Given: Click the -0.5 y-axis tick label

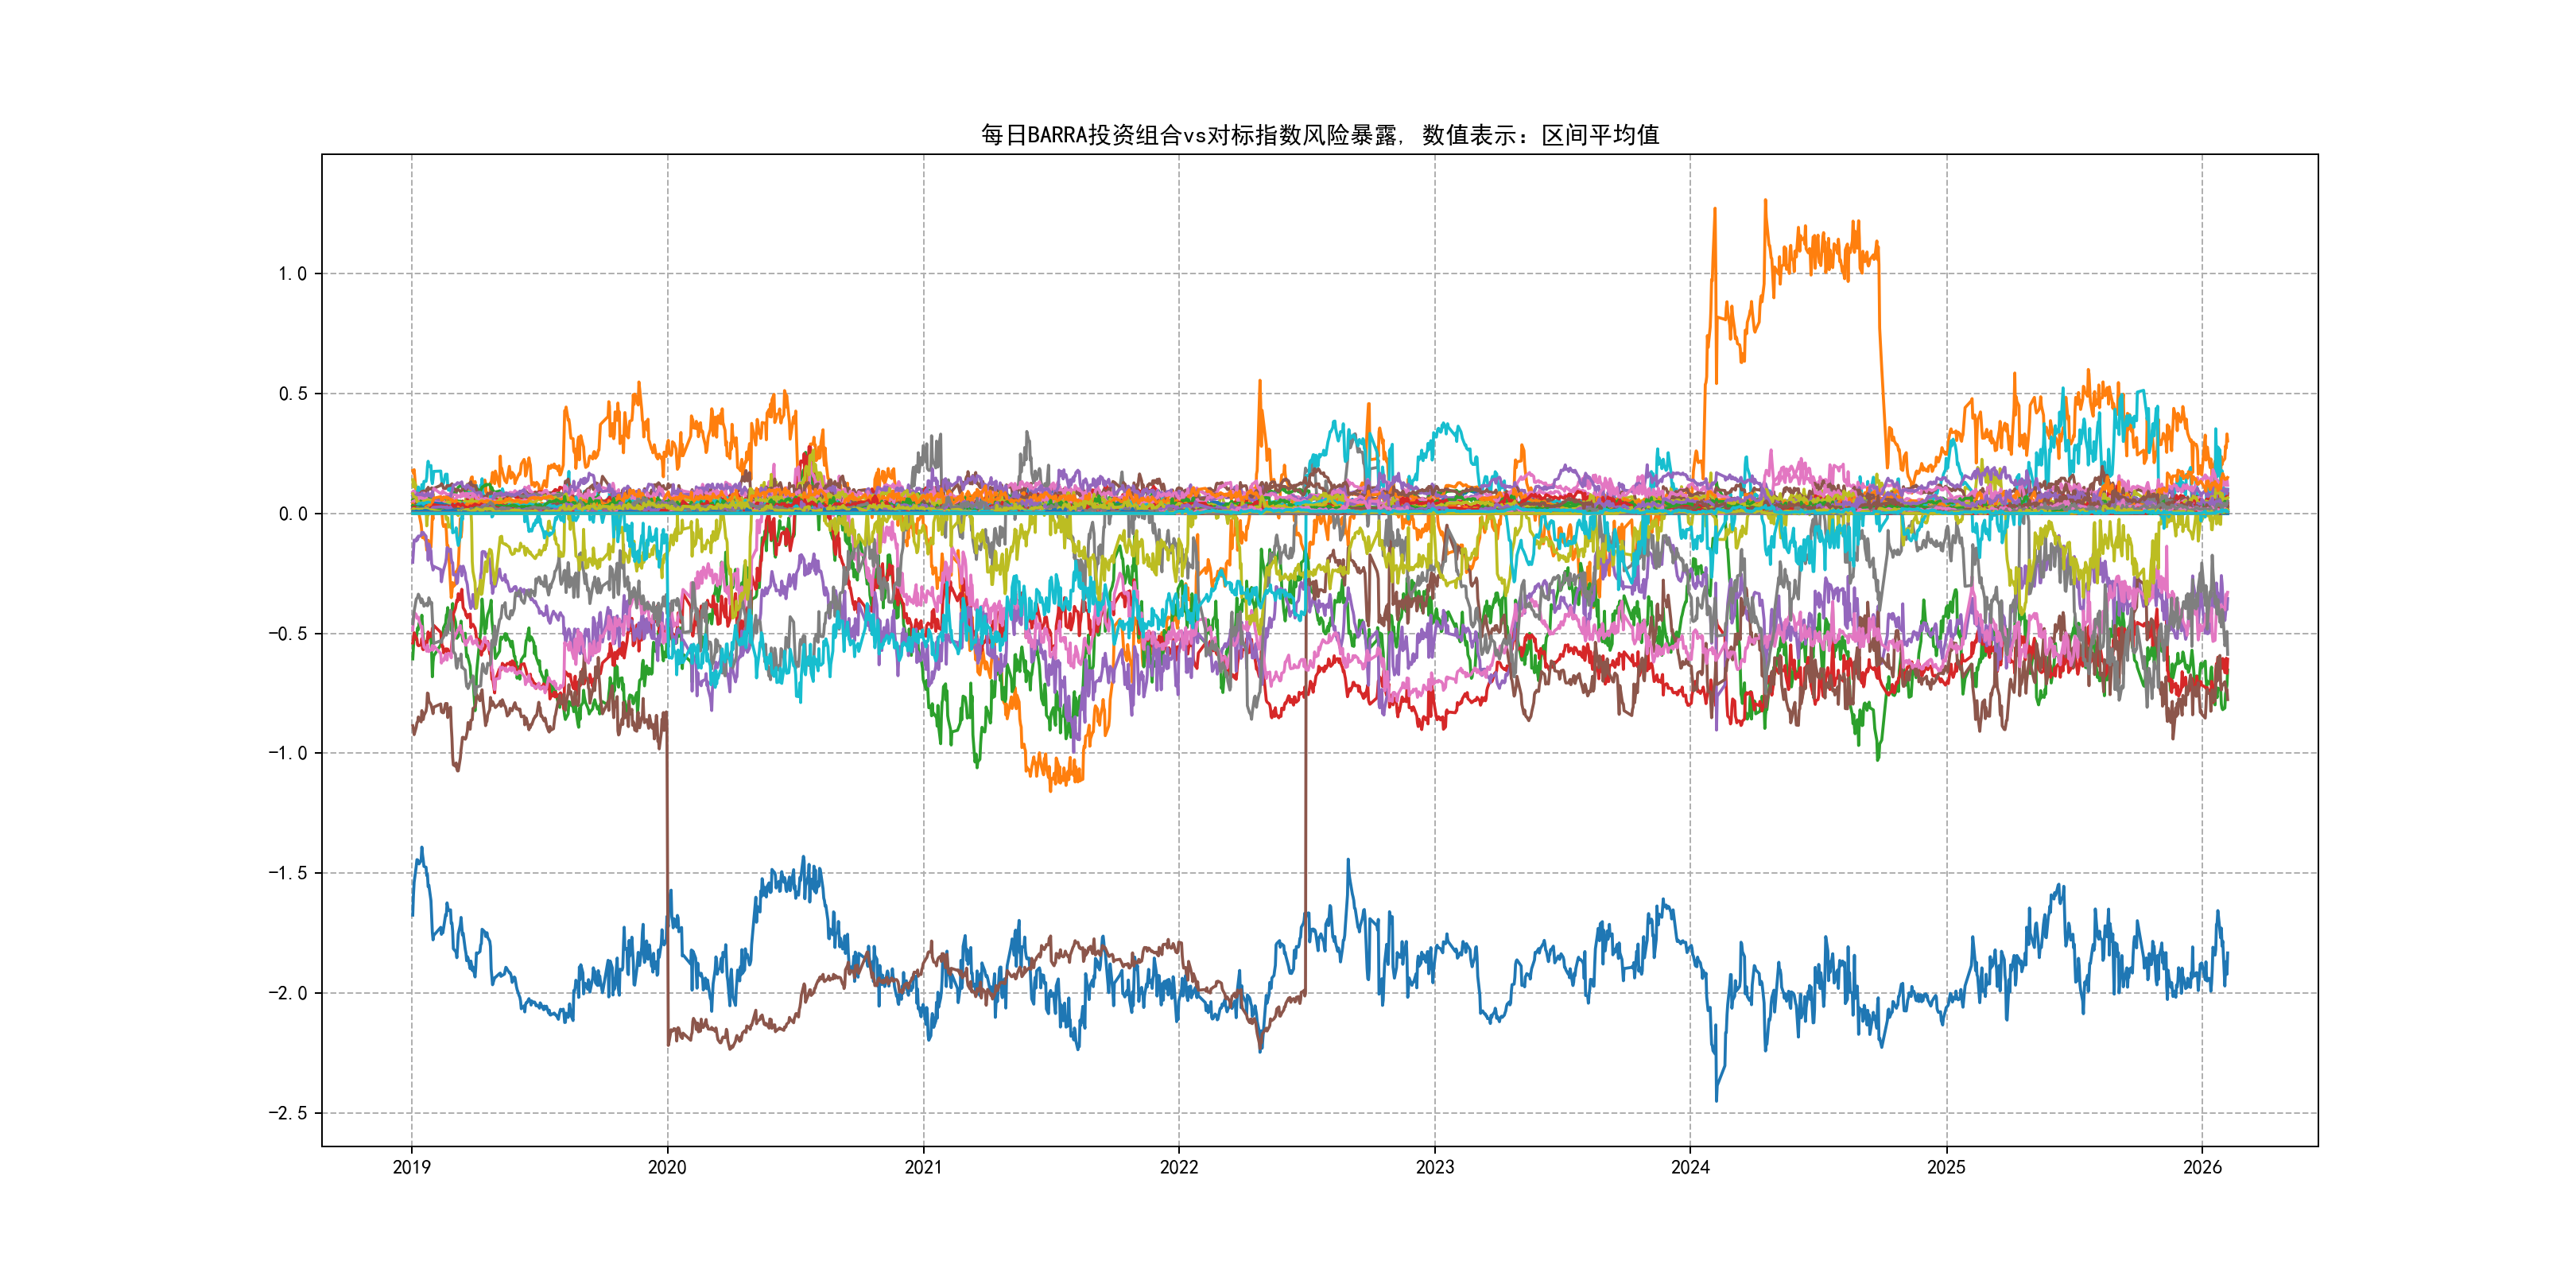Looking at the screenshot, I should (287, 634).
